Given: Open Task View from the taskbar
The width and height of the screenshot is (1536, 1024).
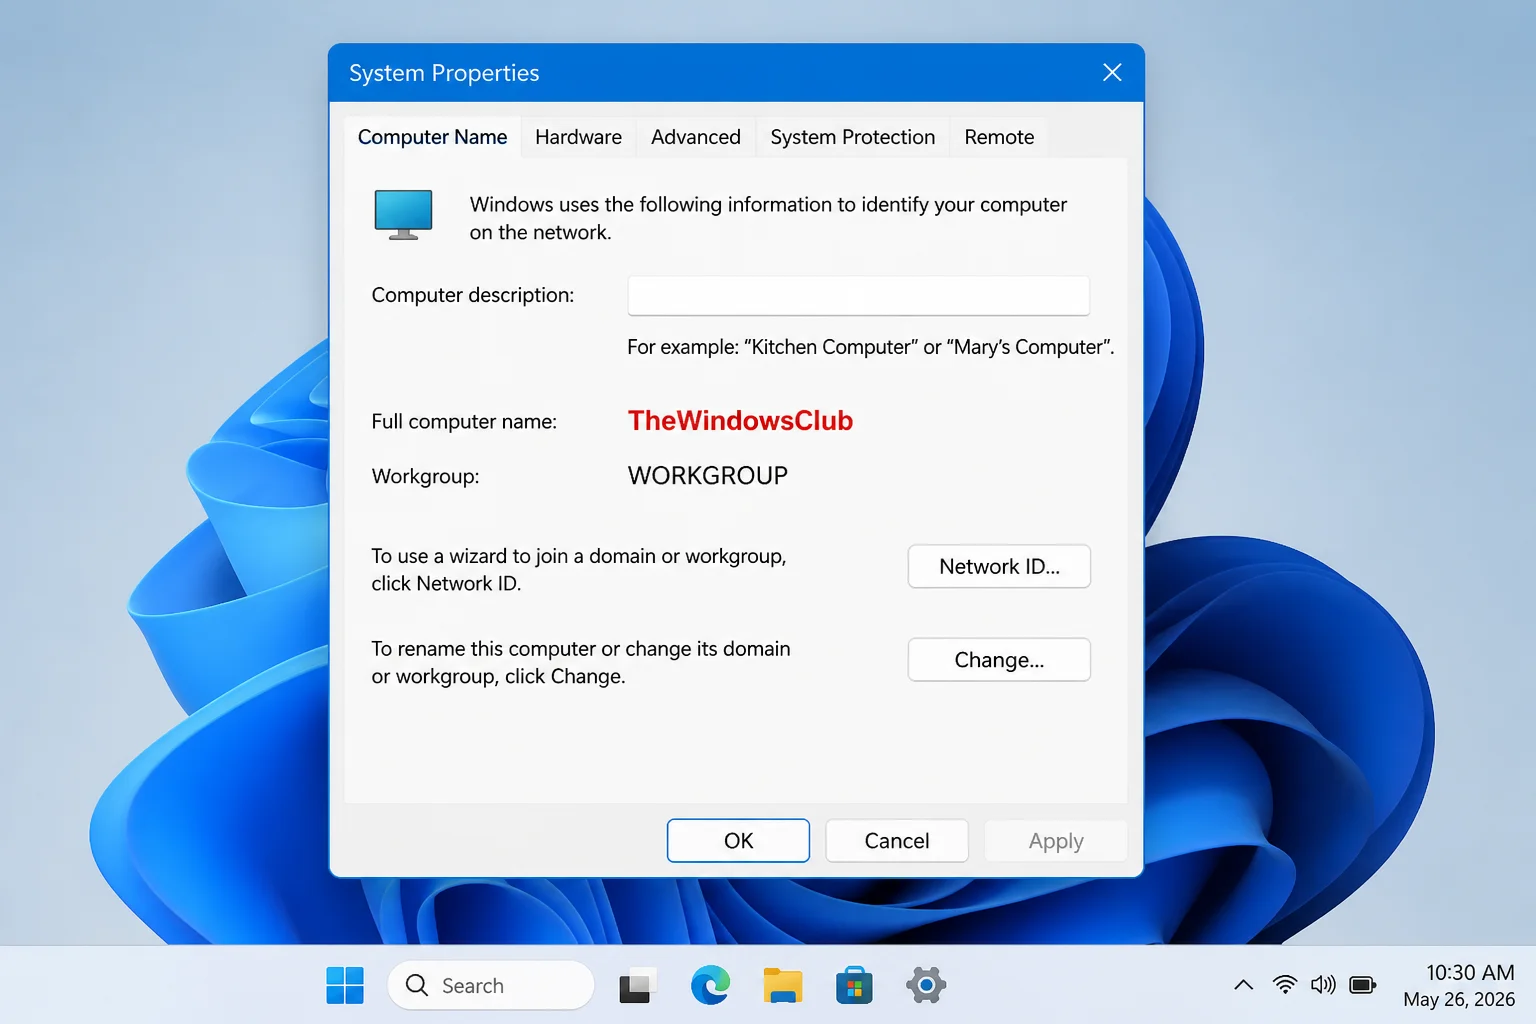Looking at the screenshot, I should 636,986.
